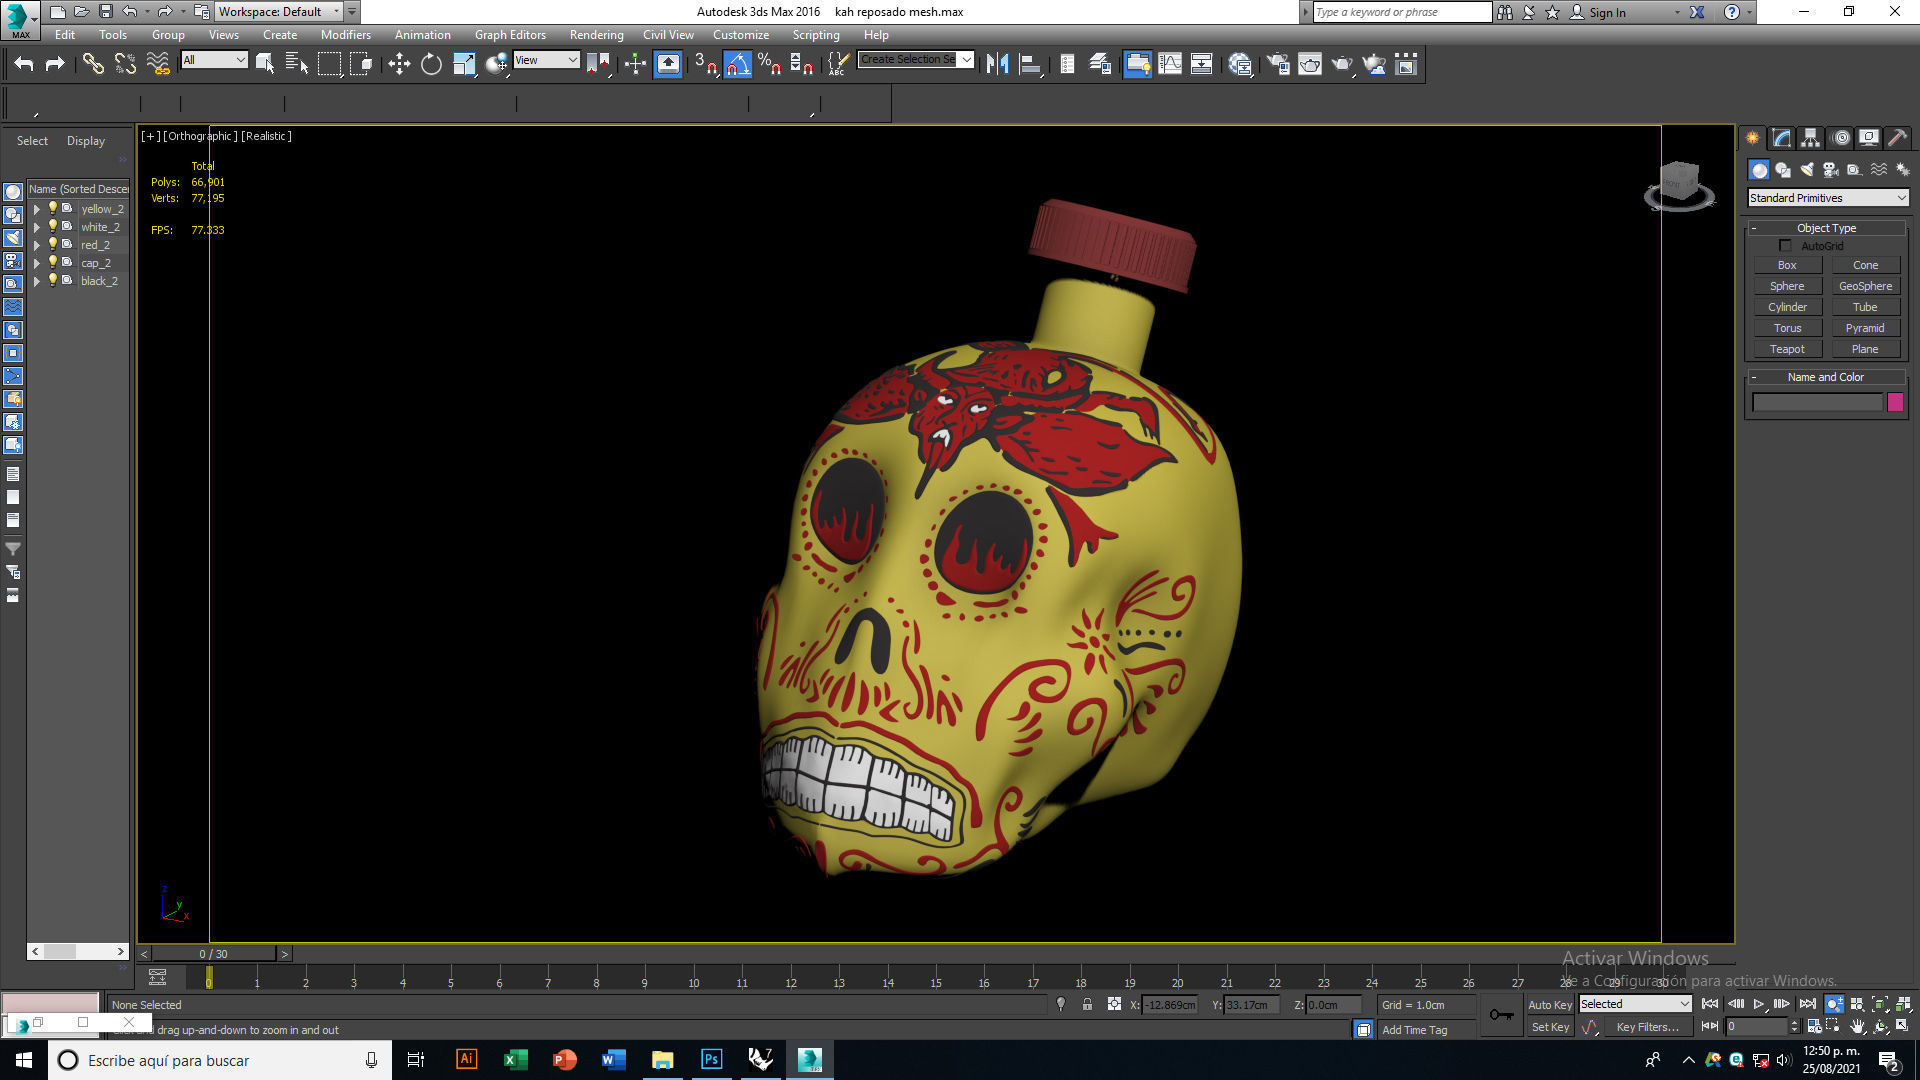This screenshot has height=1080, width=1920.
Task: Toggle the Angle Snap button
Action: [x=737, y=64]
